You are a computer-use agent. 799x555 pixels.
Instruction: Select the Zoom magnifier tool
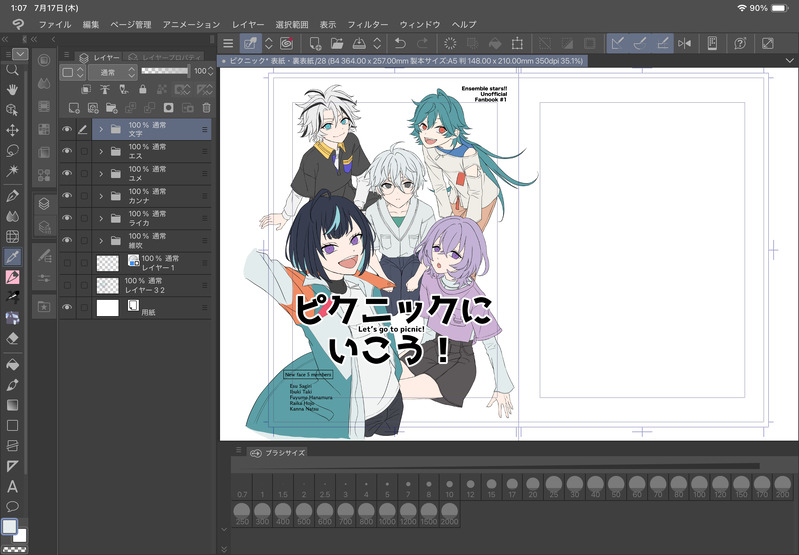[12, 69]
